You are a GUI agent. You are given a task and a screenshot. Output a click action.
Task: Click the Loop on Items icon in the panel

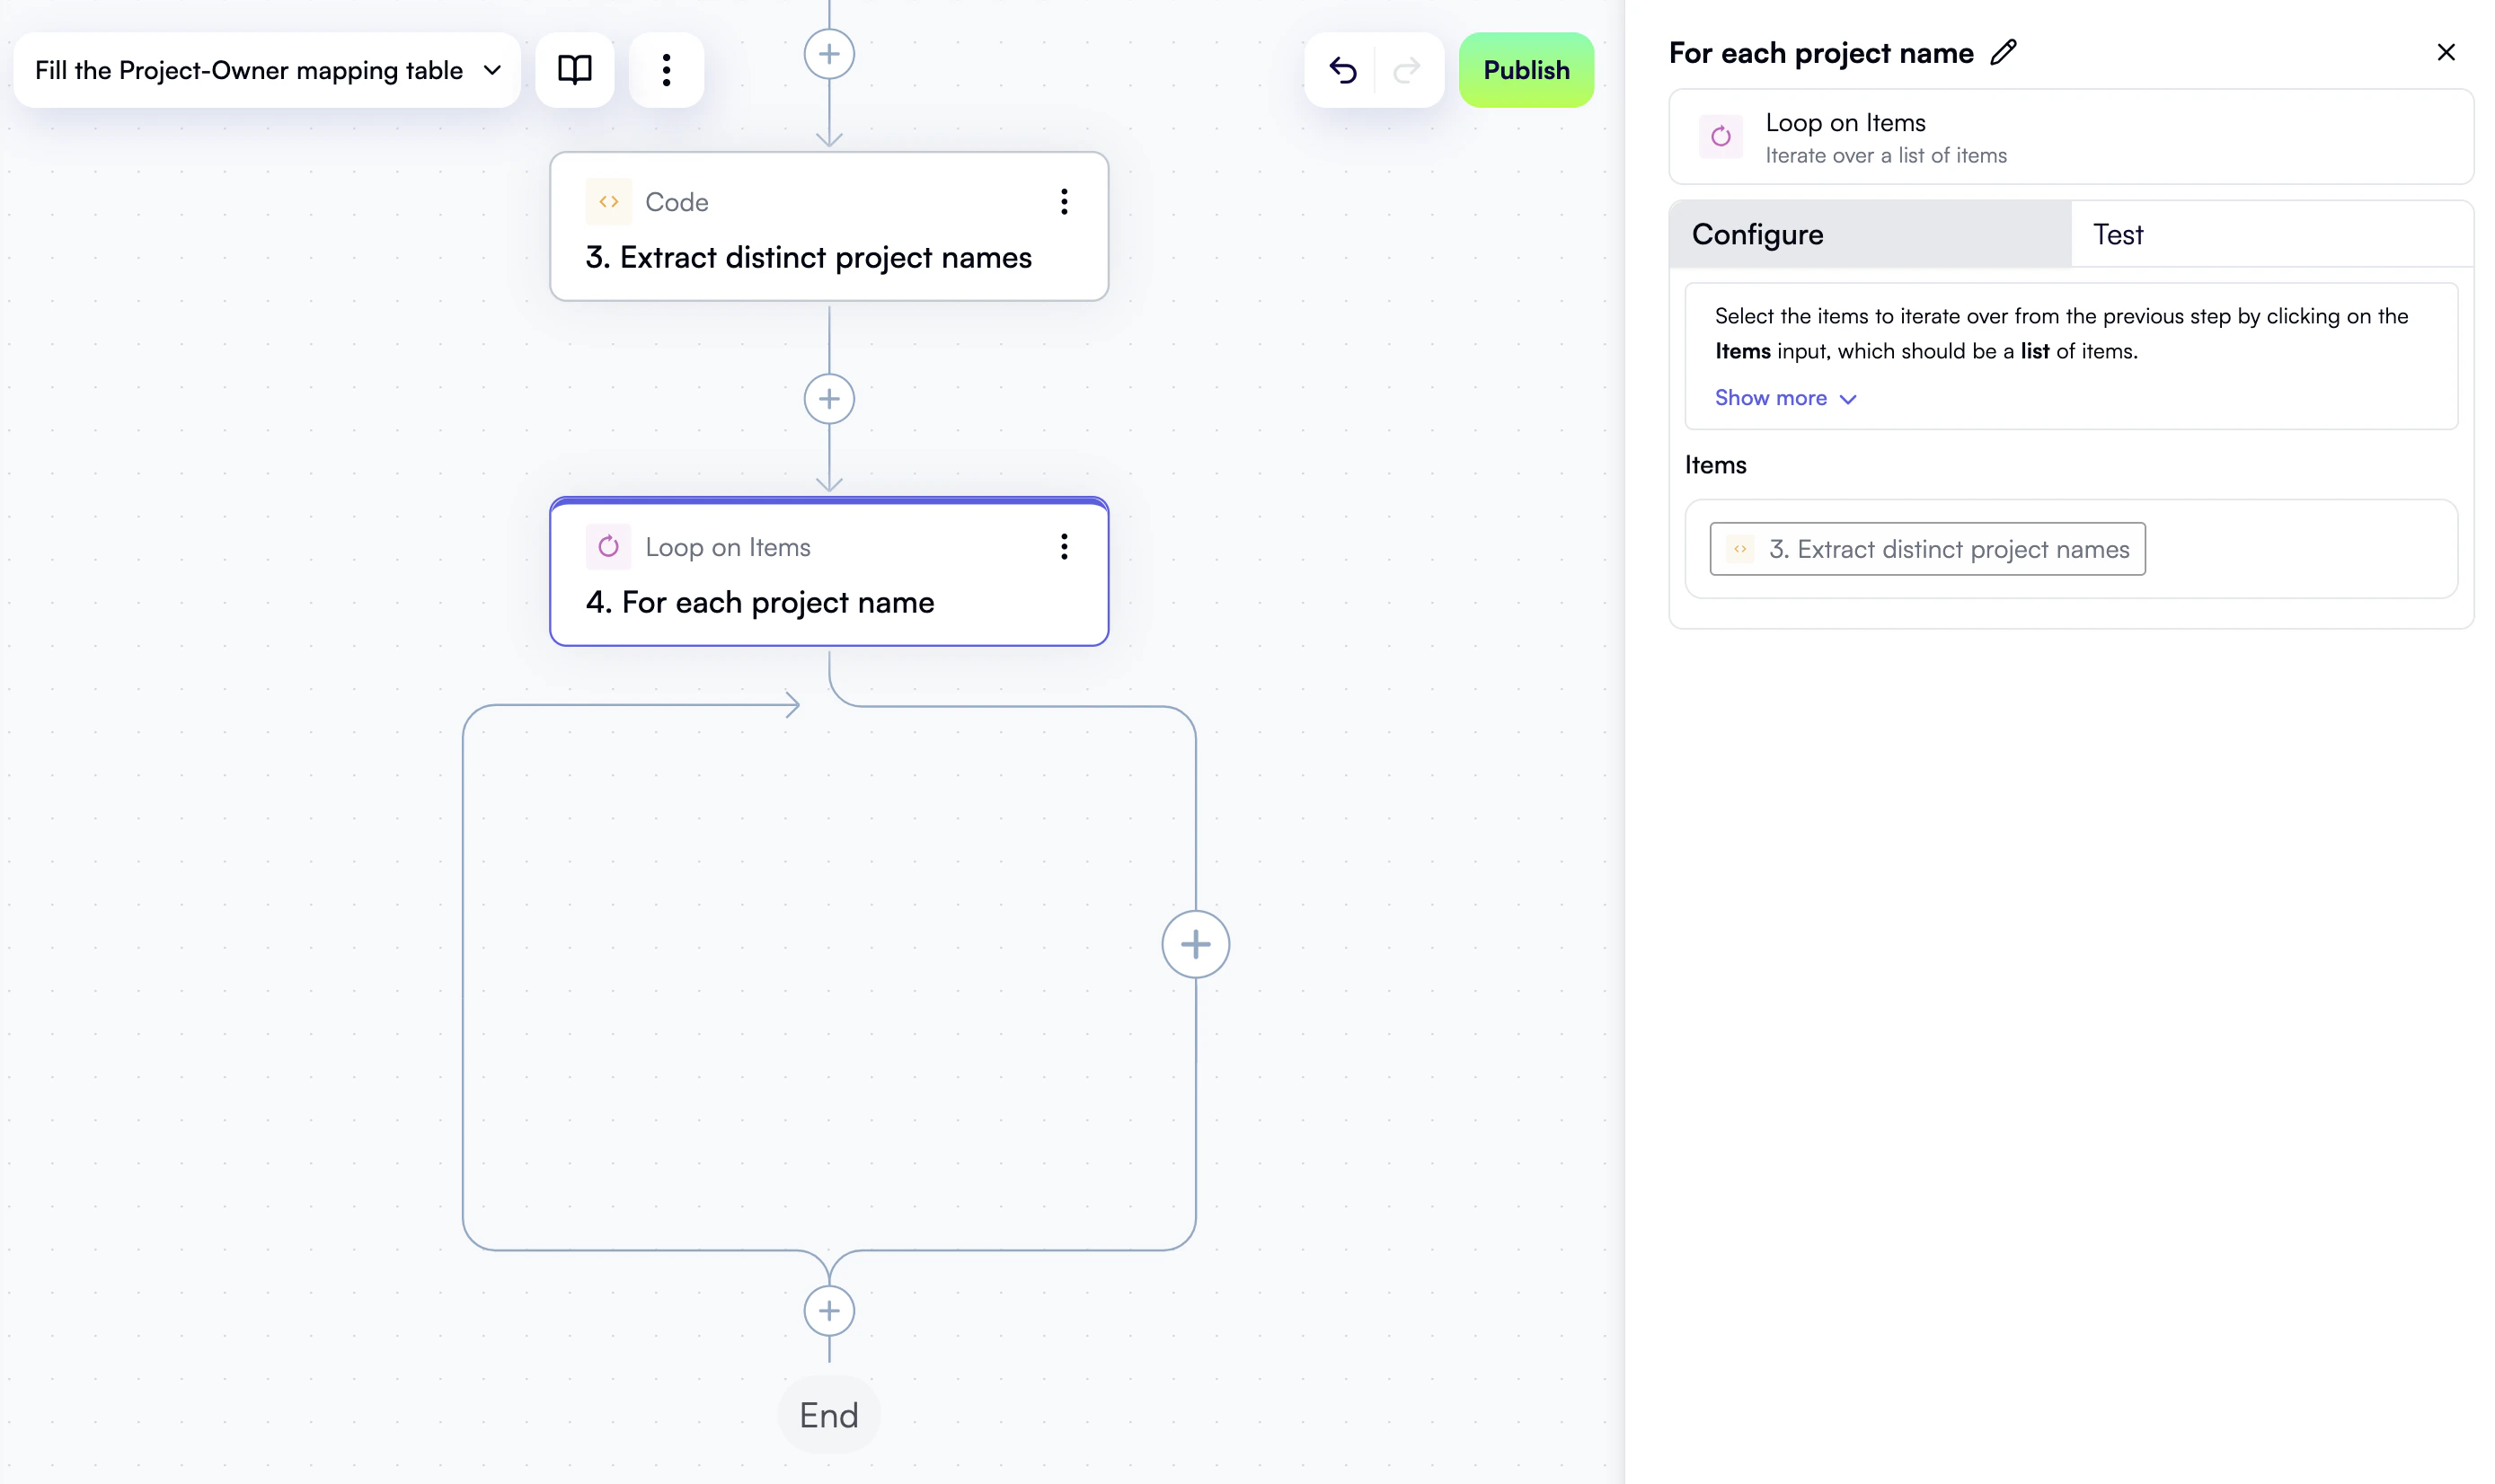(1720, 137)
